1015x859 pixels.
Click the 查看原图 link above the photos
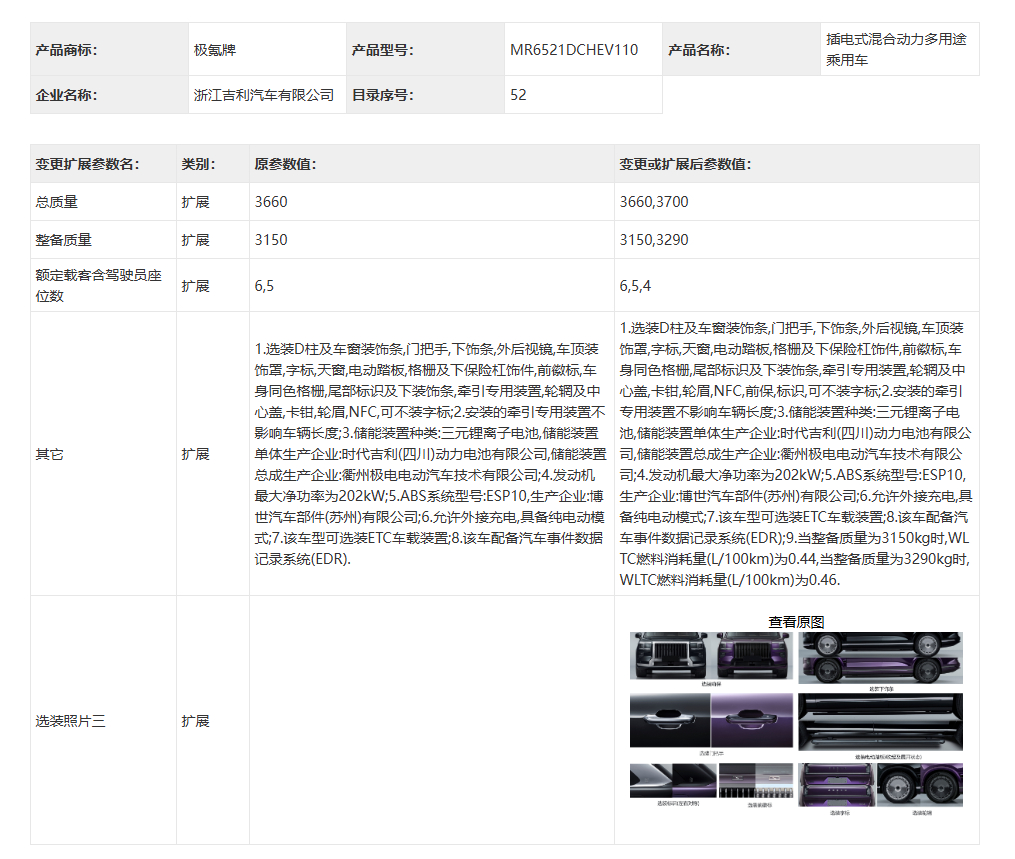coord(796,621)
